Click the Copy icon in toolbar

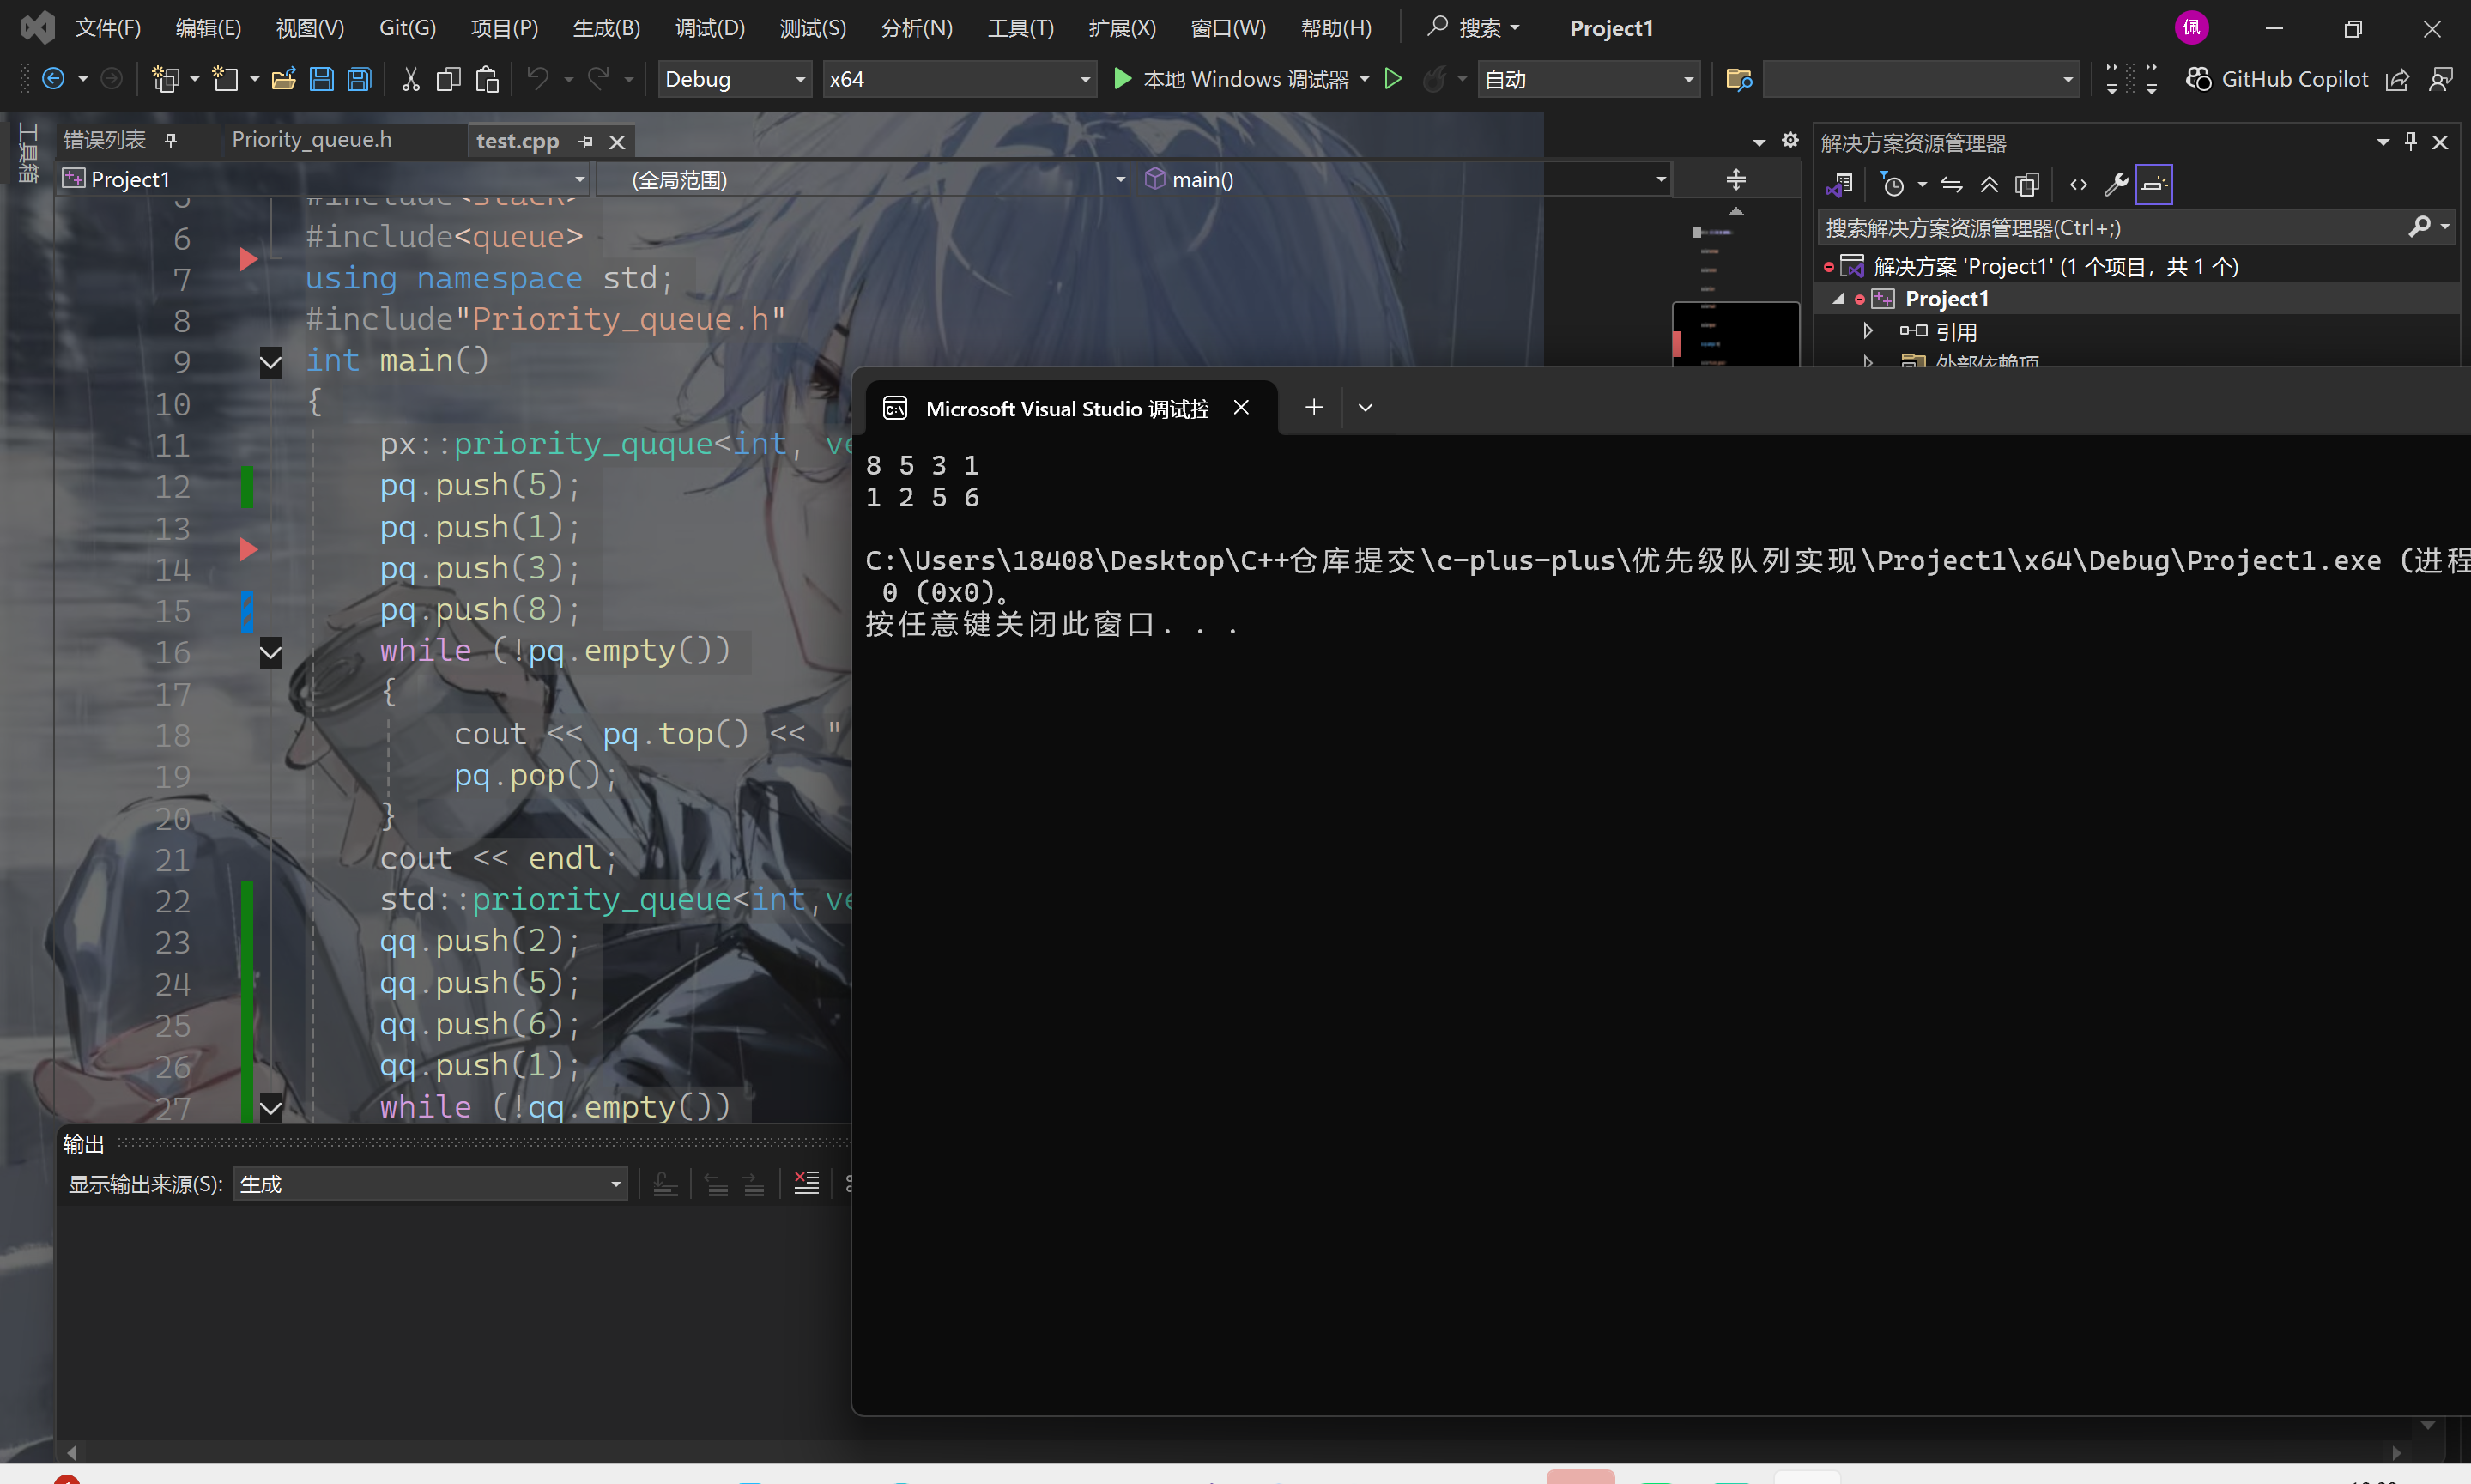click(x=448, y=78)
